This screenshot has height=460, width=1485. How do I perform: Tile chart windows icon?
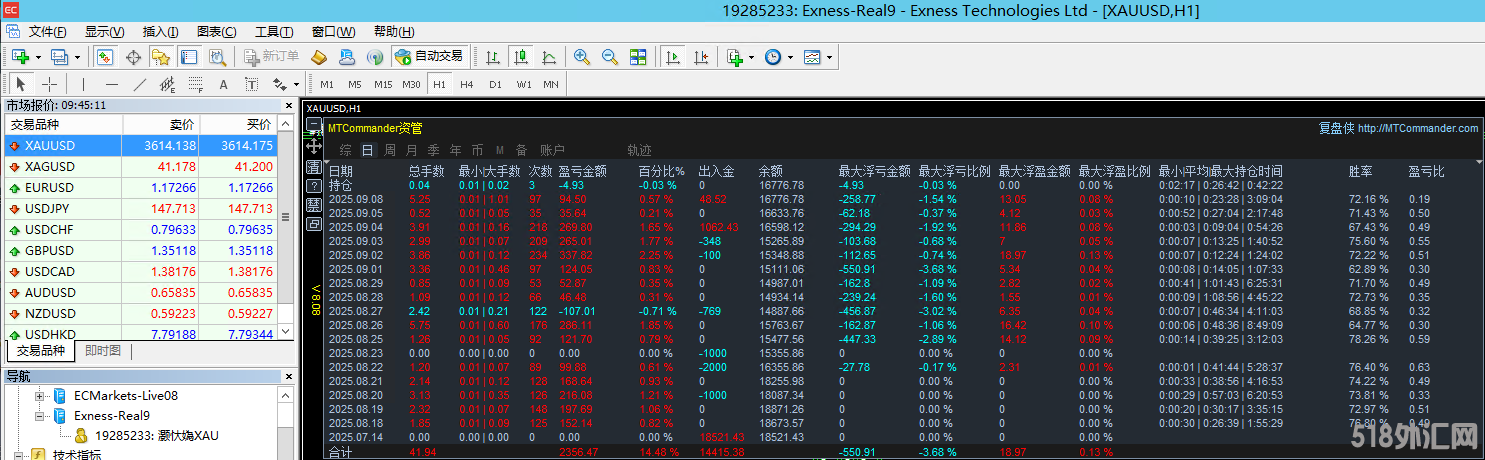[x=638, y=57]
